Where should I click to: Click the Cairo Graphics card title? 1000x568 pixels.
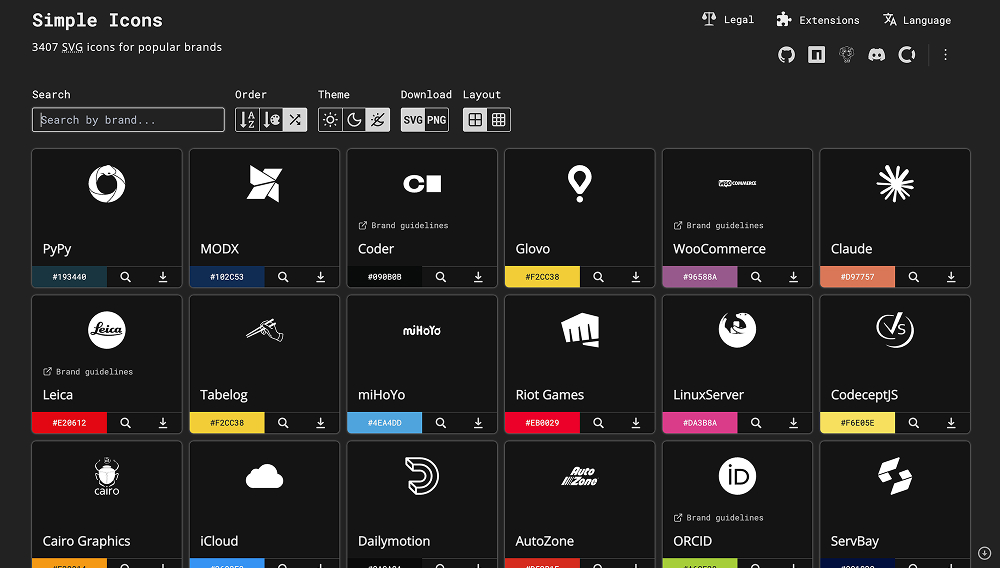click(86, 541)
